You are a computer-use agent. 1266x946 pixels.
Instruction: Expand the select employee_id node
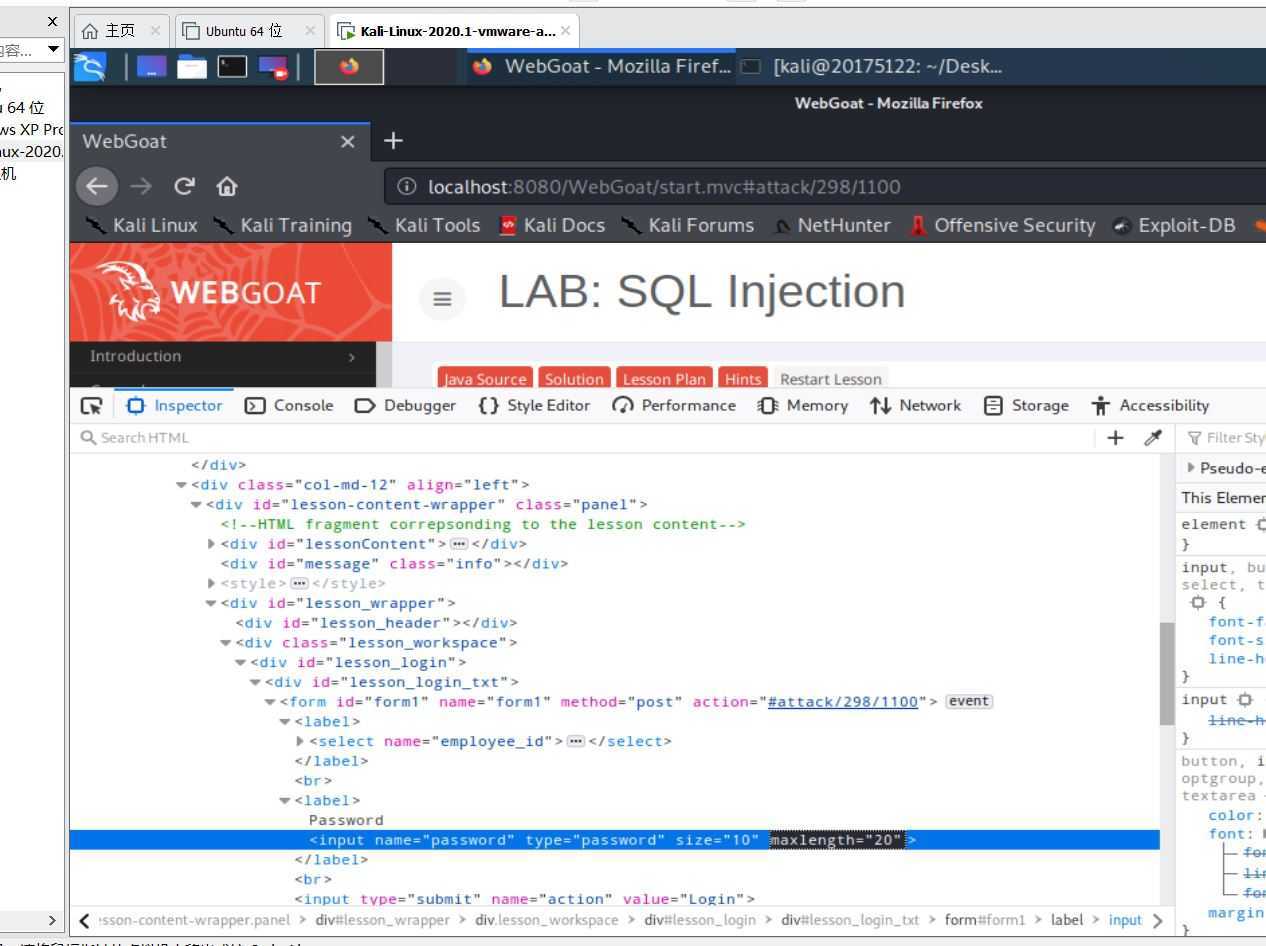tap(301, 741)
